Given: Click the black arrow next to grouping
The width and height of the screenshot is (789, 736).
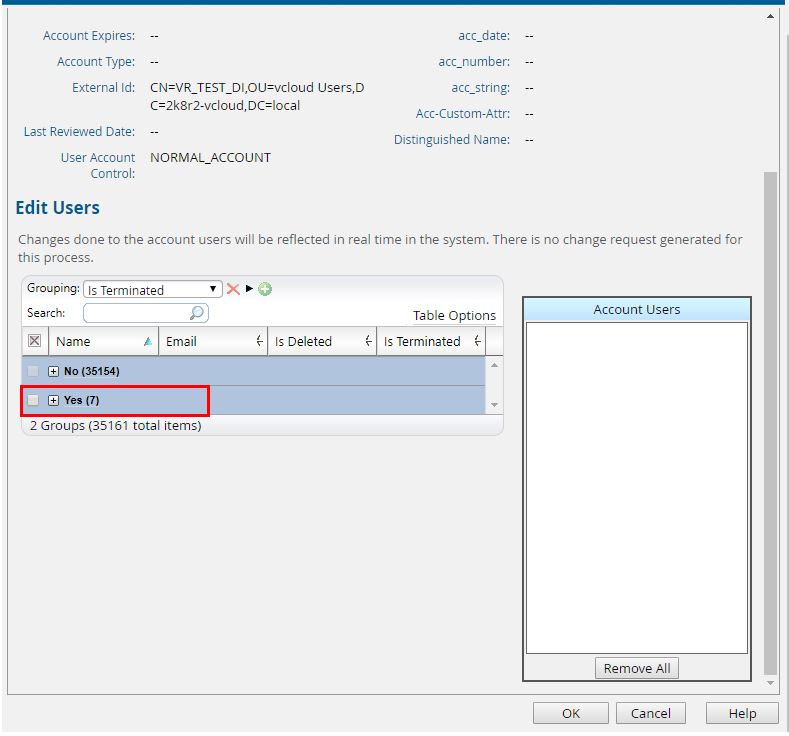Looking at the screenshot, I should 250,289.
